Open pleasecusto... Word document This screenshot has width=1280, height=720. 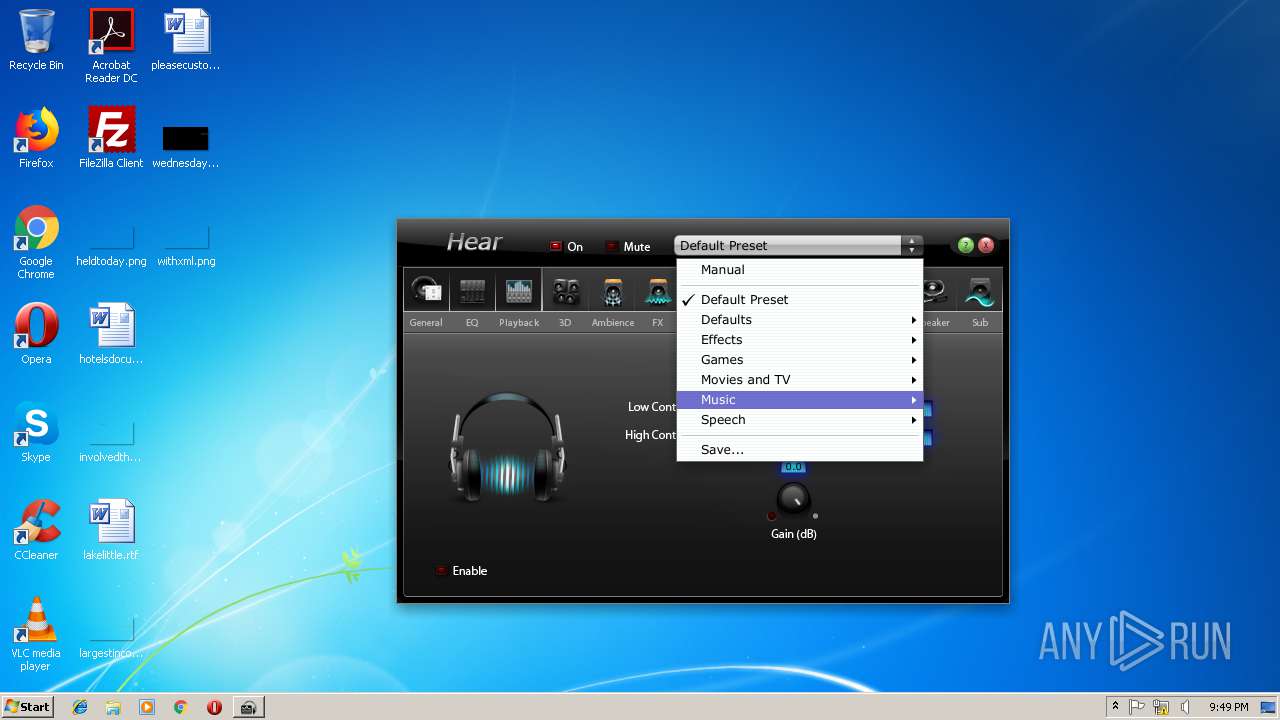click(x=186, y=40)
